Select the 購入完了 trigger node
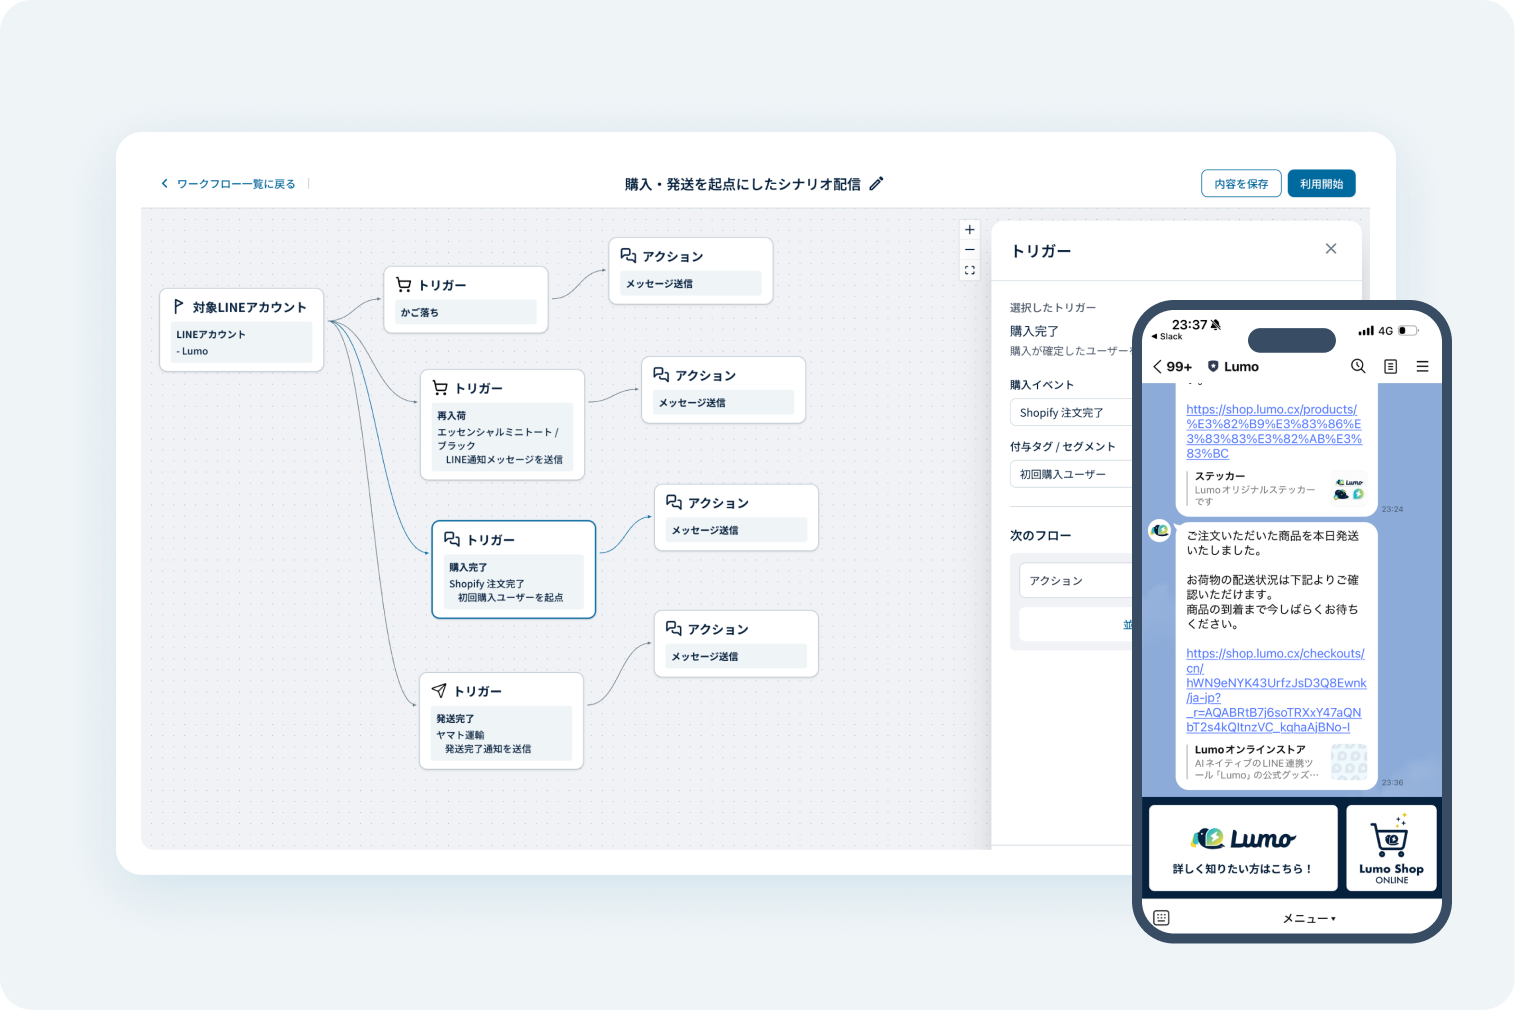Viewport: 1515px width, 1010px height. (513, 569)
